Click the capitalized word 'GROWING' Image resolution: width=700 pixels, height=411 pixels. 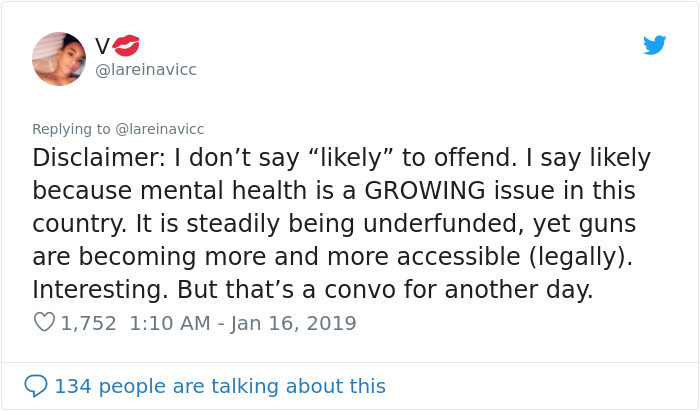tap(425, 191)
